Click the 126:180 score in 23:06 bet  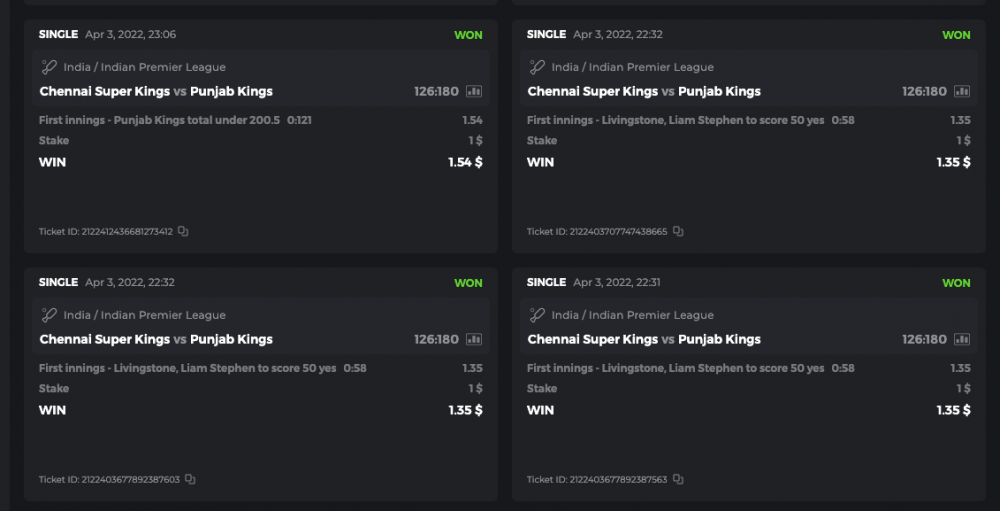coord(436,91)
